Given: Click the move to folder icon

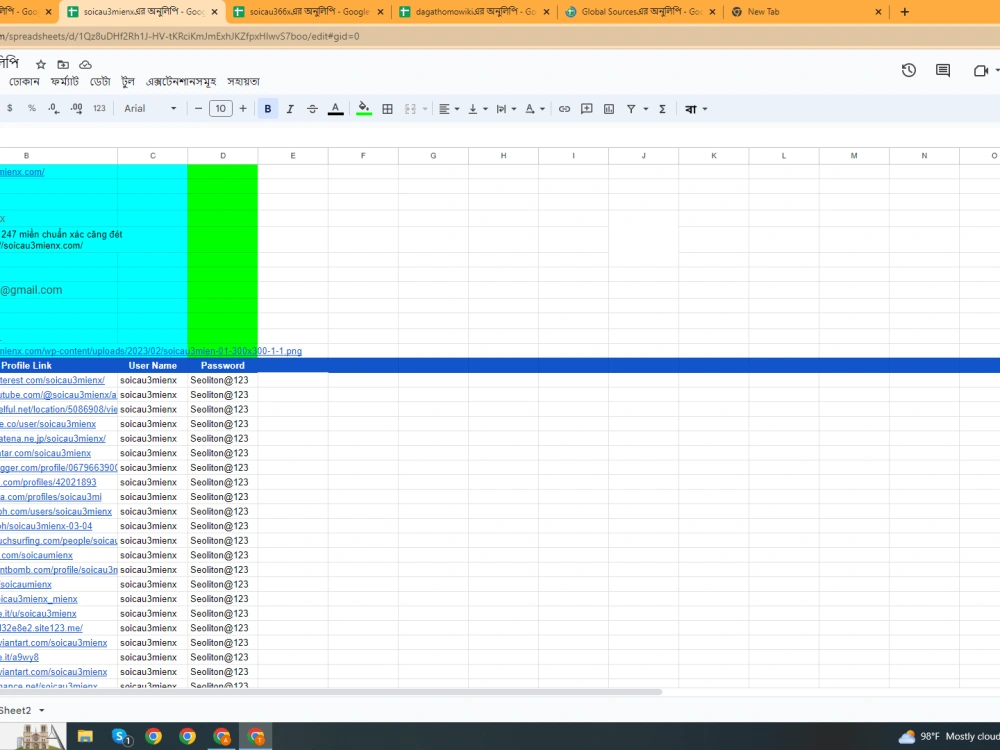Looking at the screenshot, I should click(x=63, y=64).
